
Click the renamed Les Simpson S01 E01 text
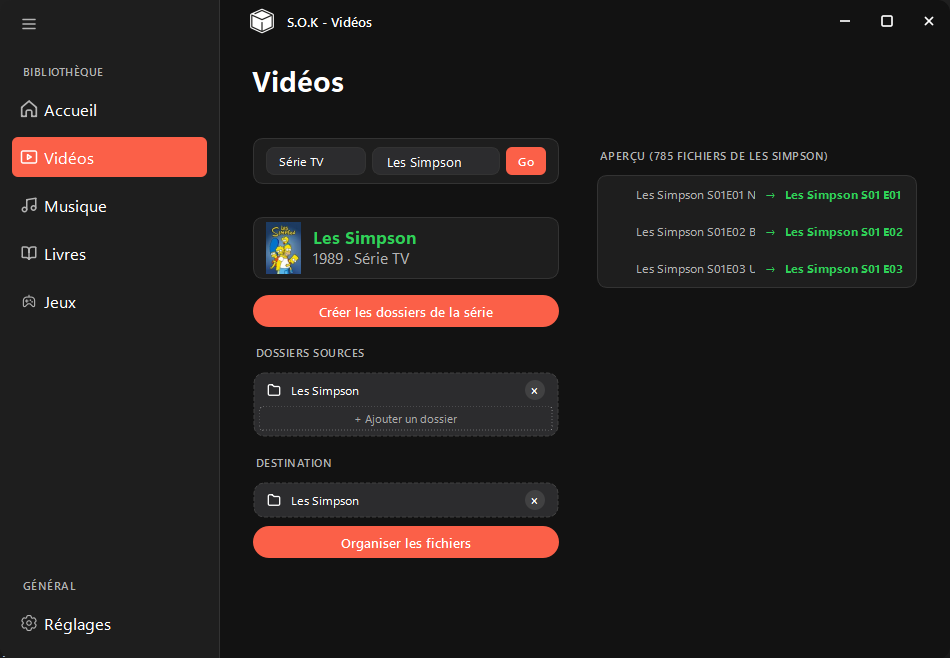tap(843, 195)
